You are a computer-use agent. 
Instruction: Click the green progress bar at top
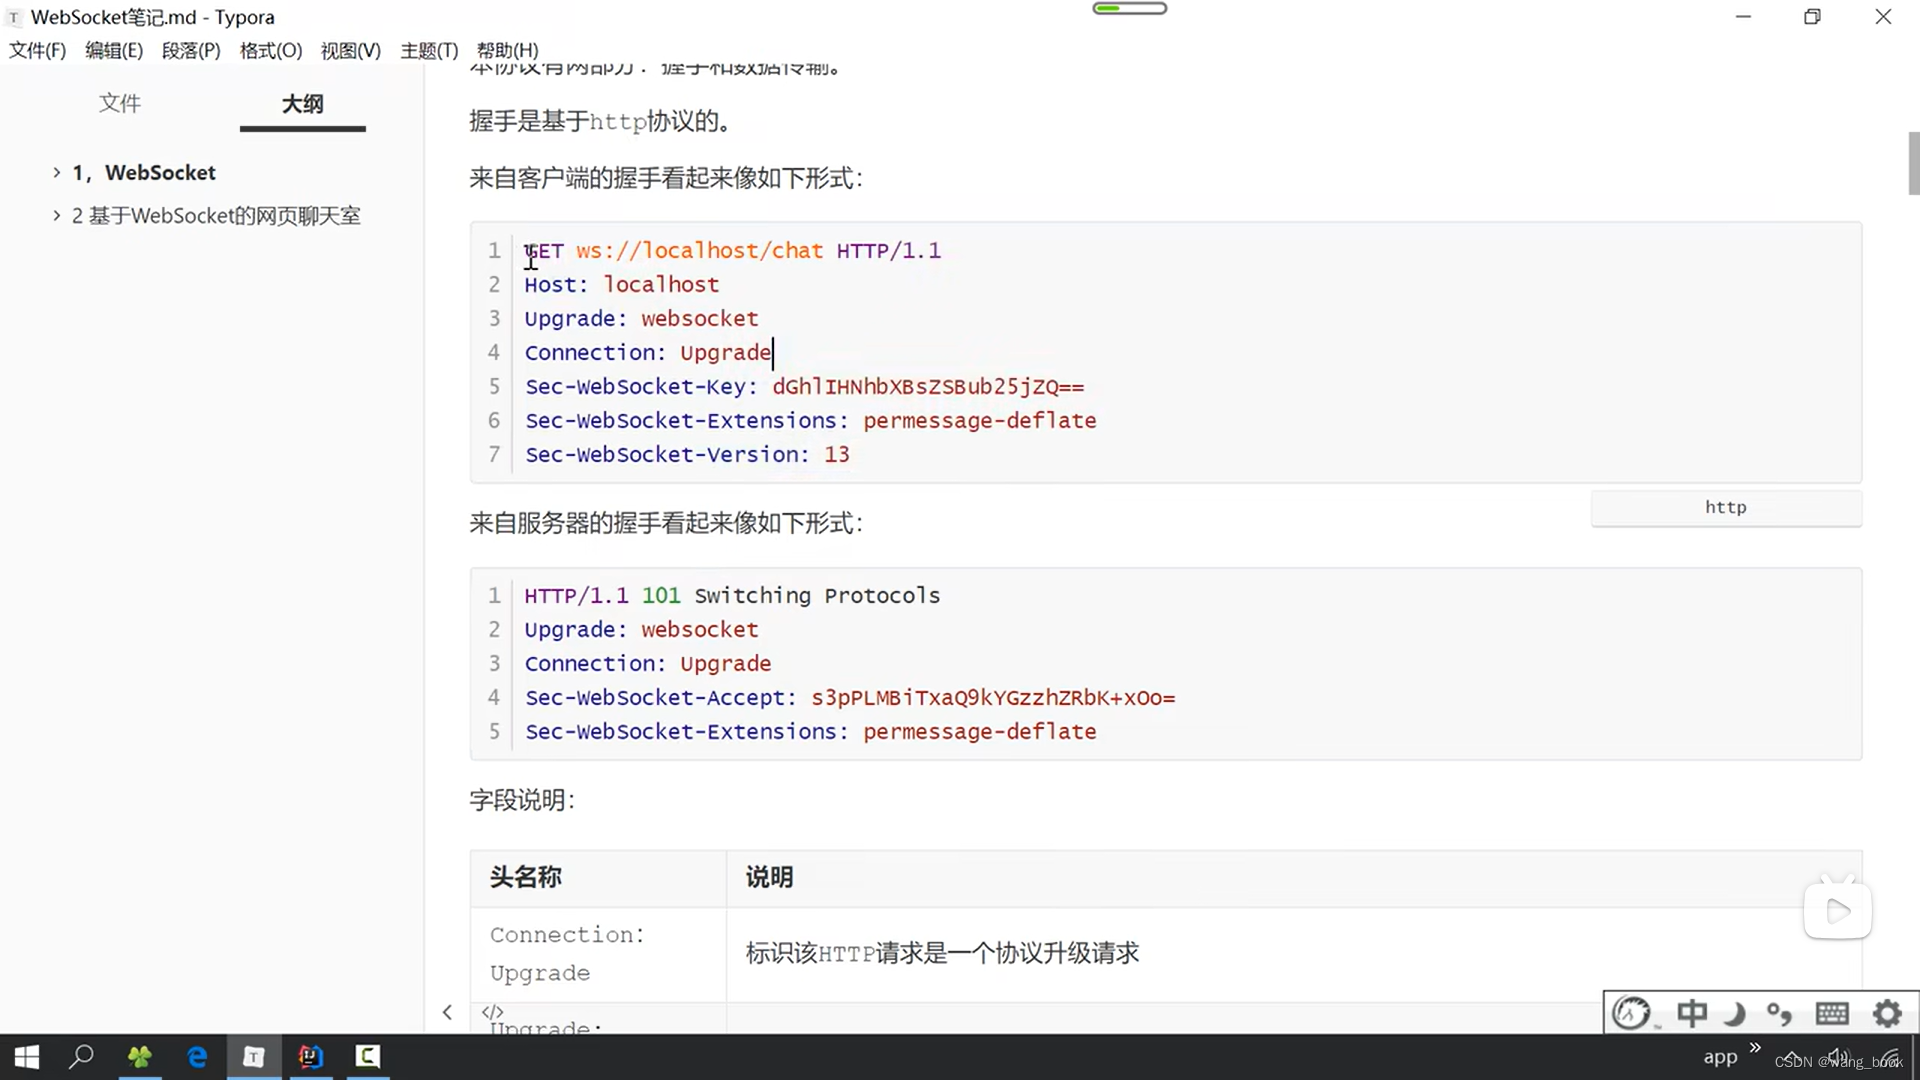pyautogui.click(x=1128, y=8)
